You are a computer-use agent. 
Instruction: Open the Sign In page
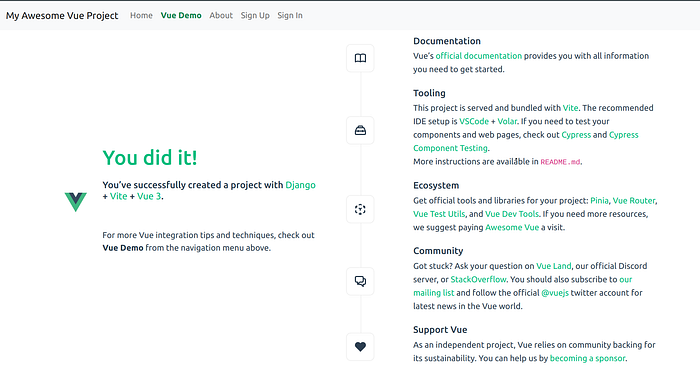(290, 15)
